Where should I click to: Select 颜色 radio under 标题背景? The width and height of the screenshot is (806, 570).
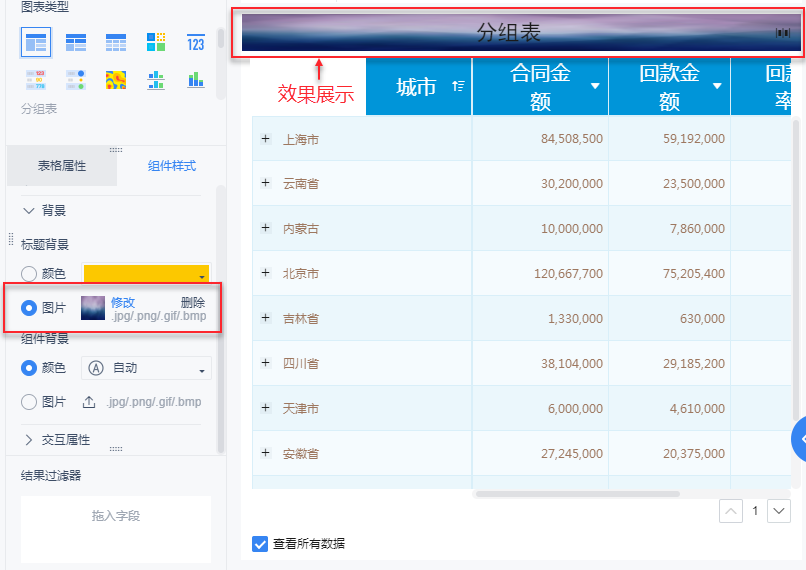click(29, 273)
